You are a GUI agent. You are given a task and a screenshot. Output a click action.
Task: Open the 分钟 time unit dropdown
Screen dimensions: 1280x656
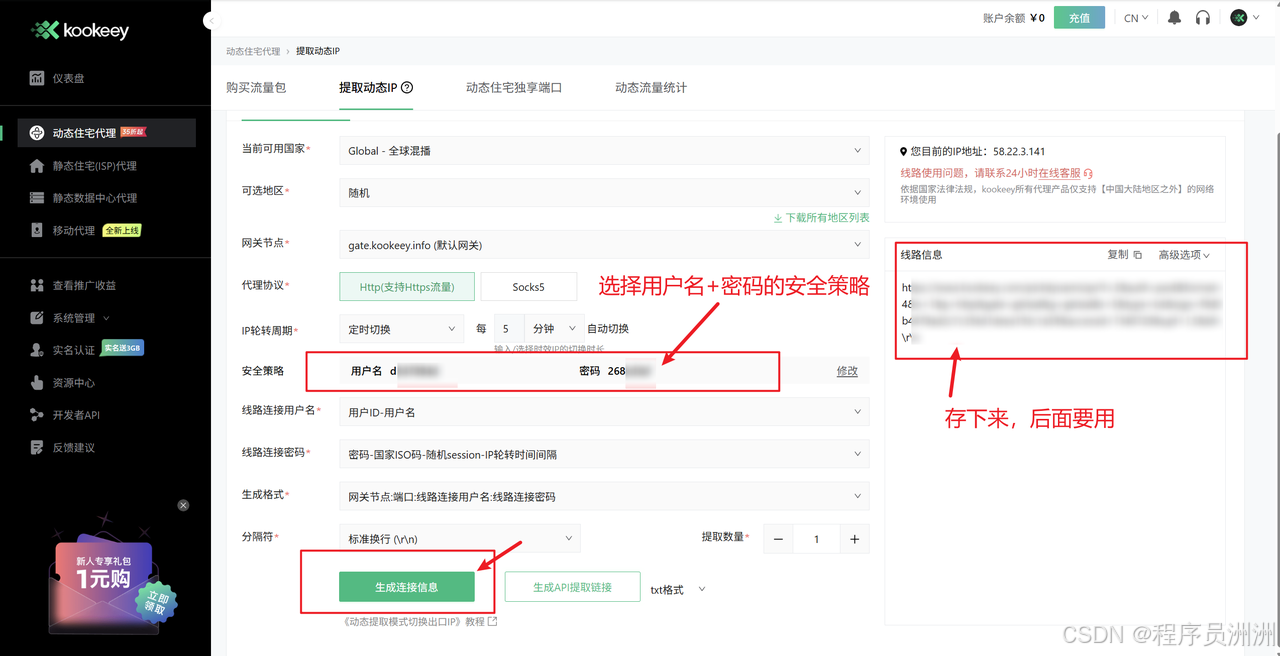tap(553, 329)
